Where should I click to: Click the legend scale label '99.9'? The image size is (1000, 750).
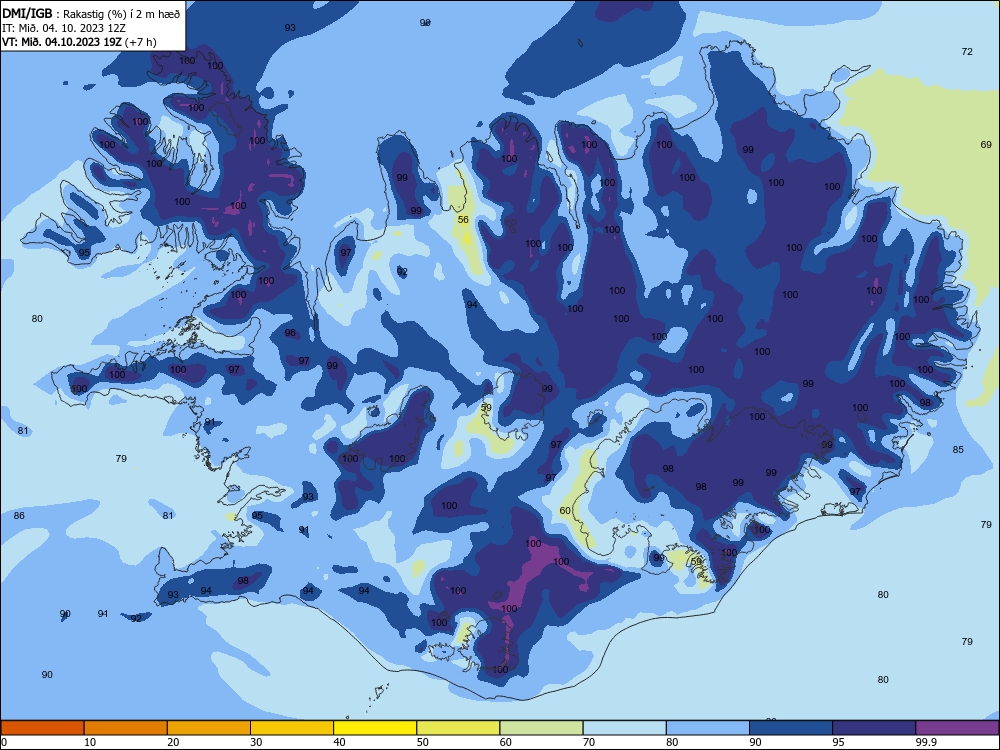(926, 742)
